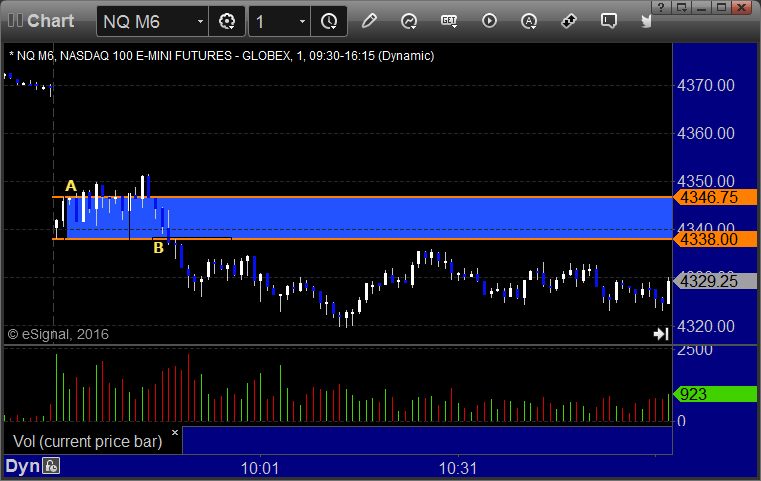Open the circled A scaling menu
Viewport: 761px width, 481px height.
[529, 21]
